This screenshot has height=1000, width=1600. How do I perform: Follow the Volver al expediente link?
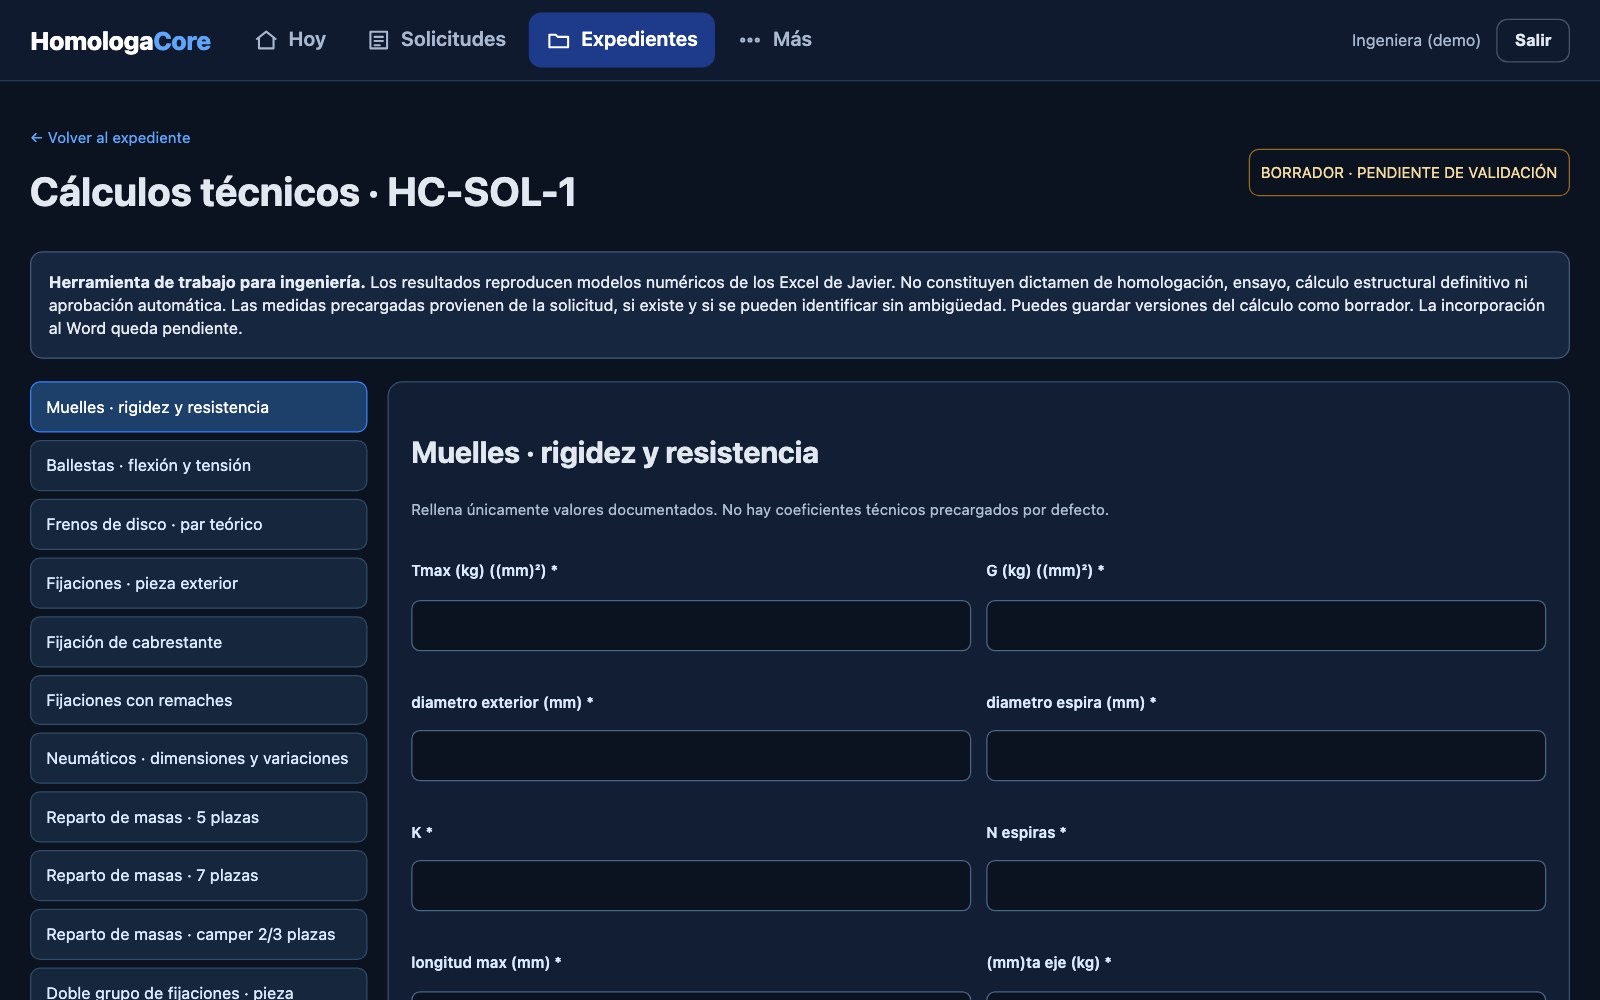(110, 138)
